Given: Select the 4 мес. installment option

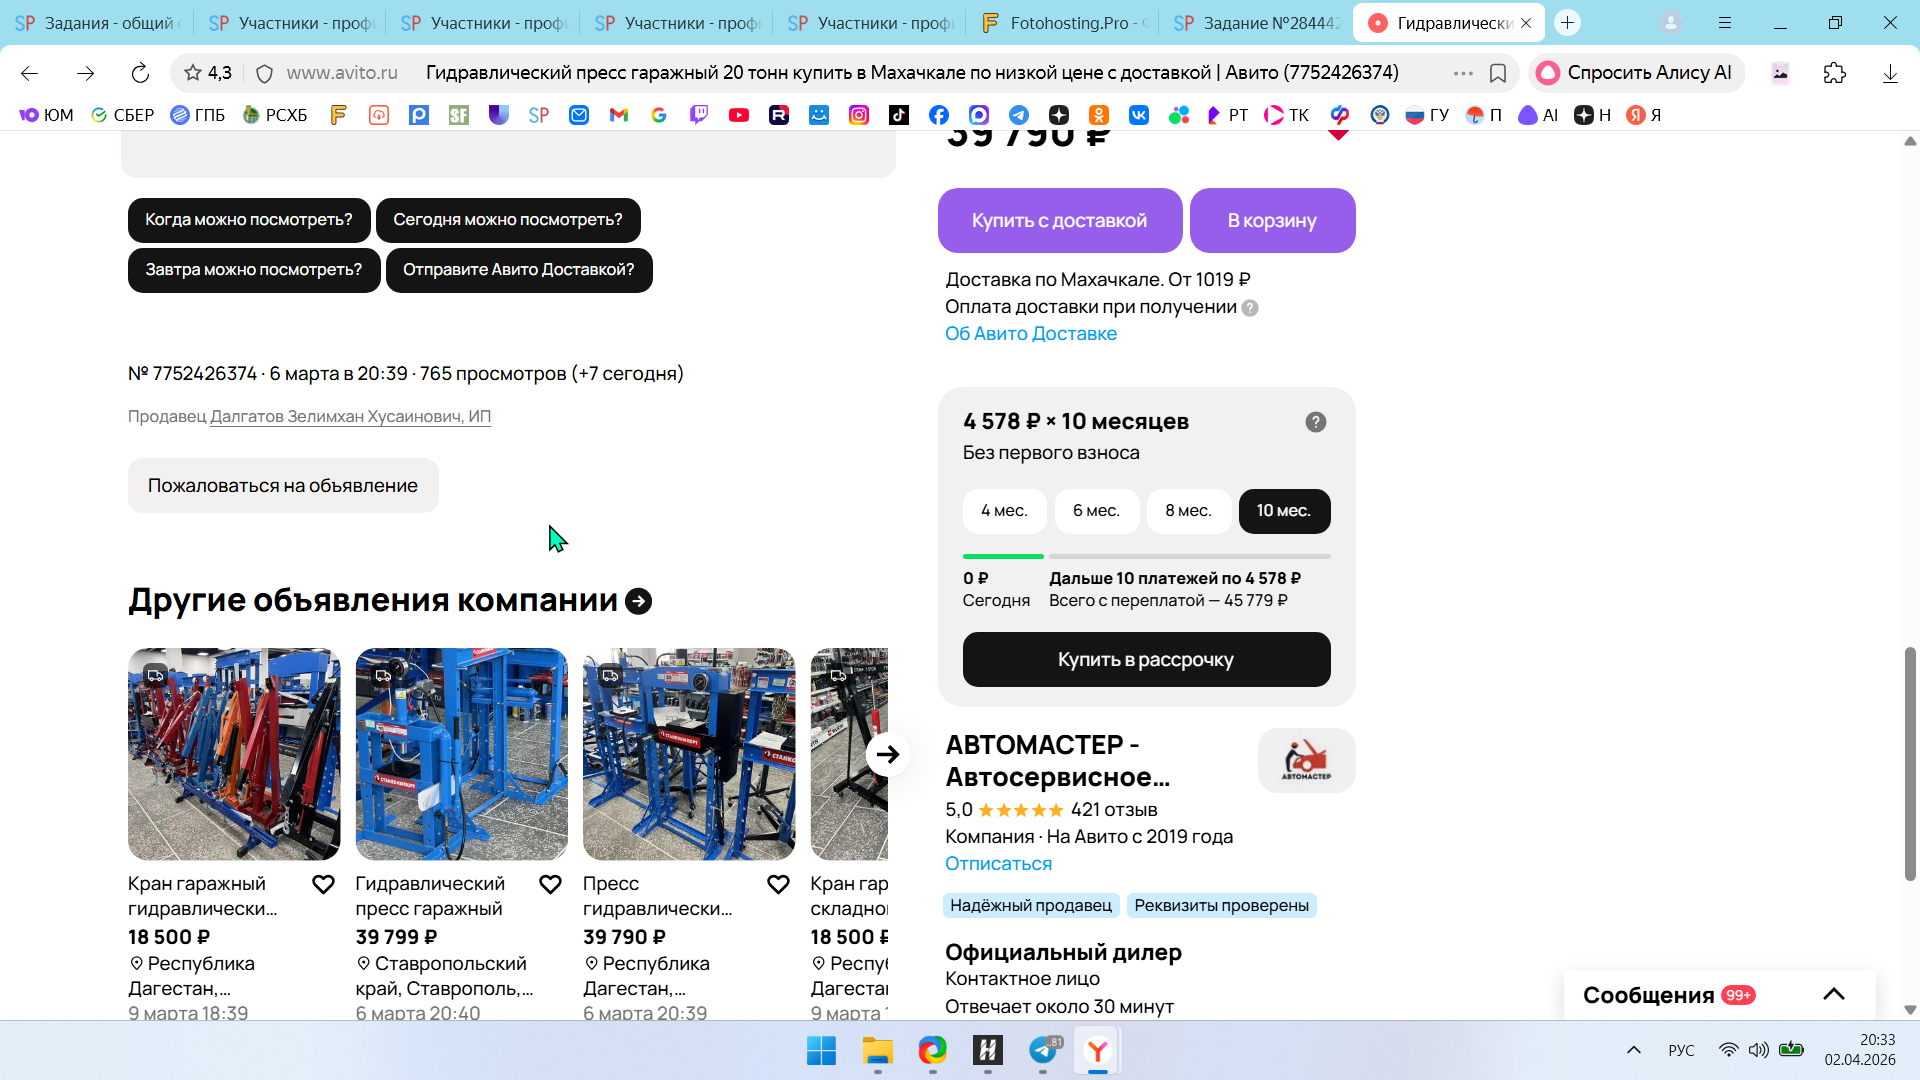Looking at the screenshot, I should click(1004, 511).
